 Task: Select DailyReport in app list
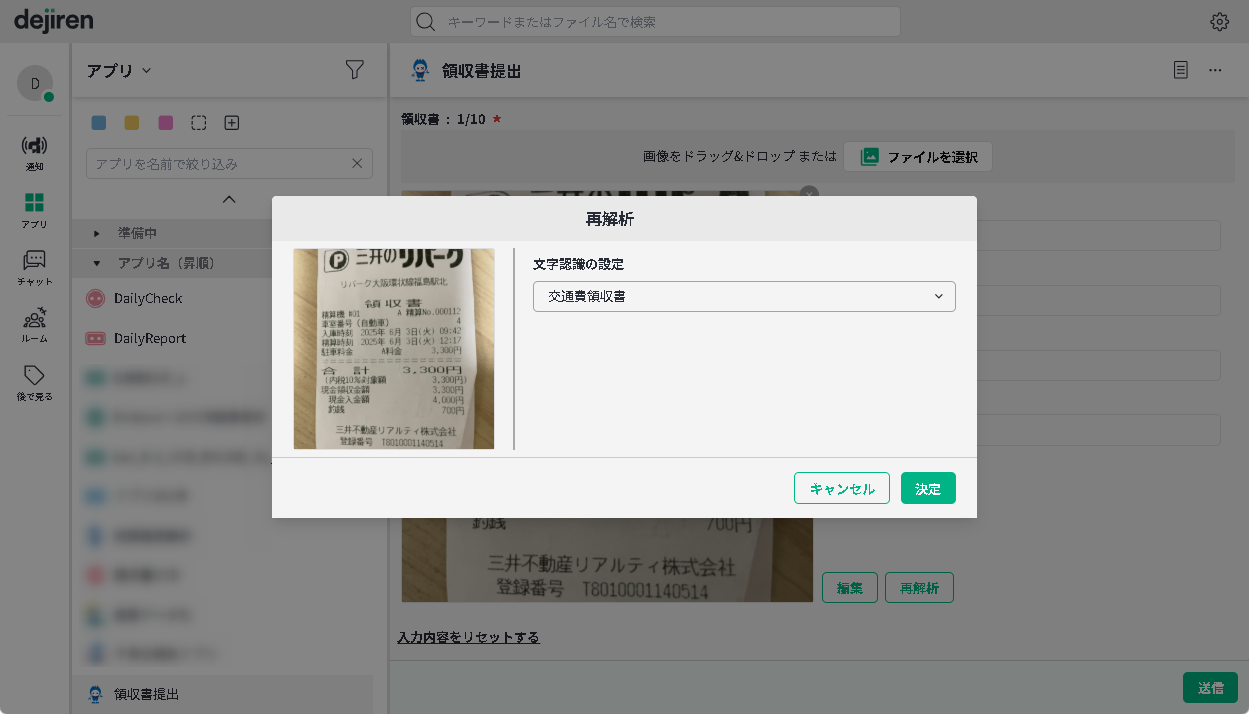click(x=150, y=338)
